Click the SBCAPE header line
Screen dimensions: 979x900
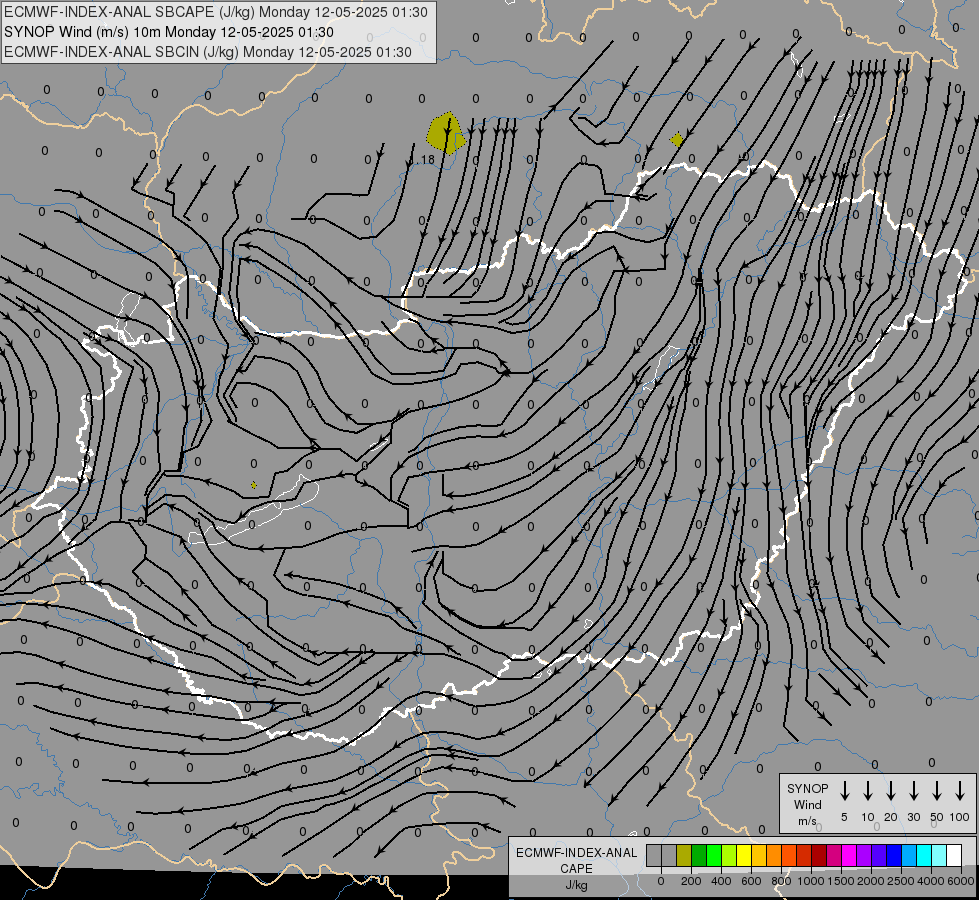tap(216, 12)
